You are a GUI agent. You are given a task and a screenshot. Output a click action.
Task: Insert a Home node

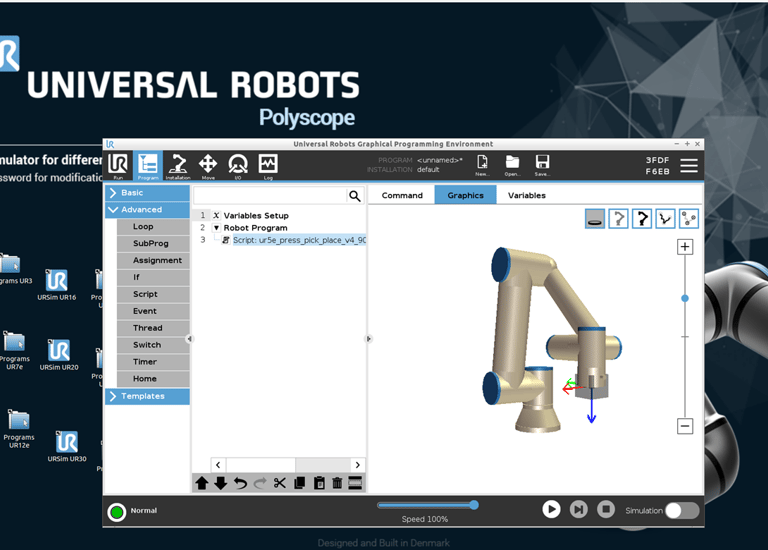153,379
